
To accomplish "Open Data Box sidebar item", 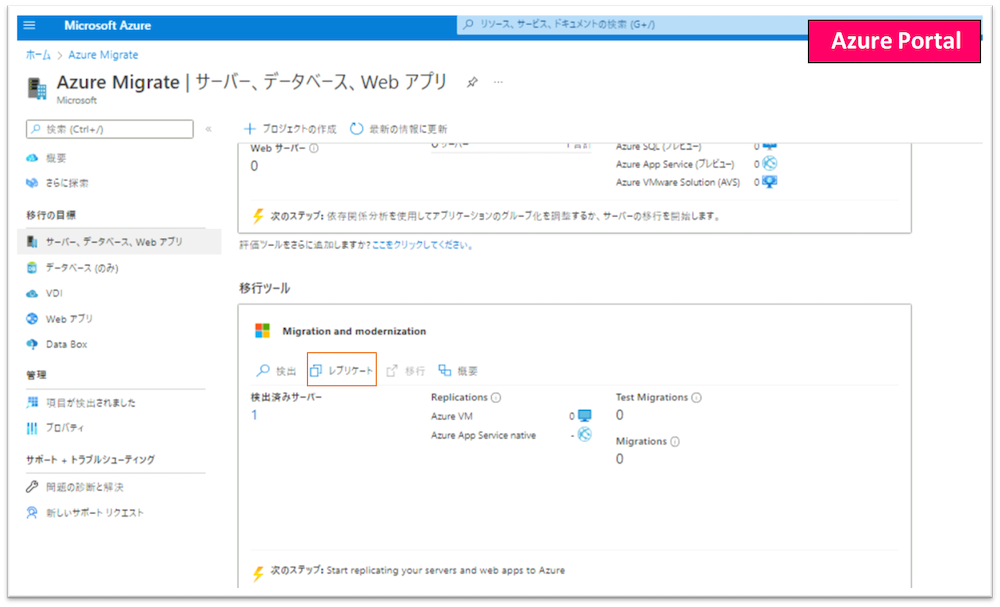I will pyautogui.click(x=66, y=344).
